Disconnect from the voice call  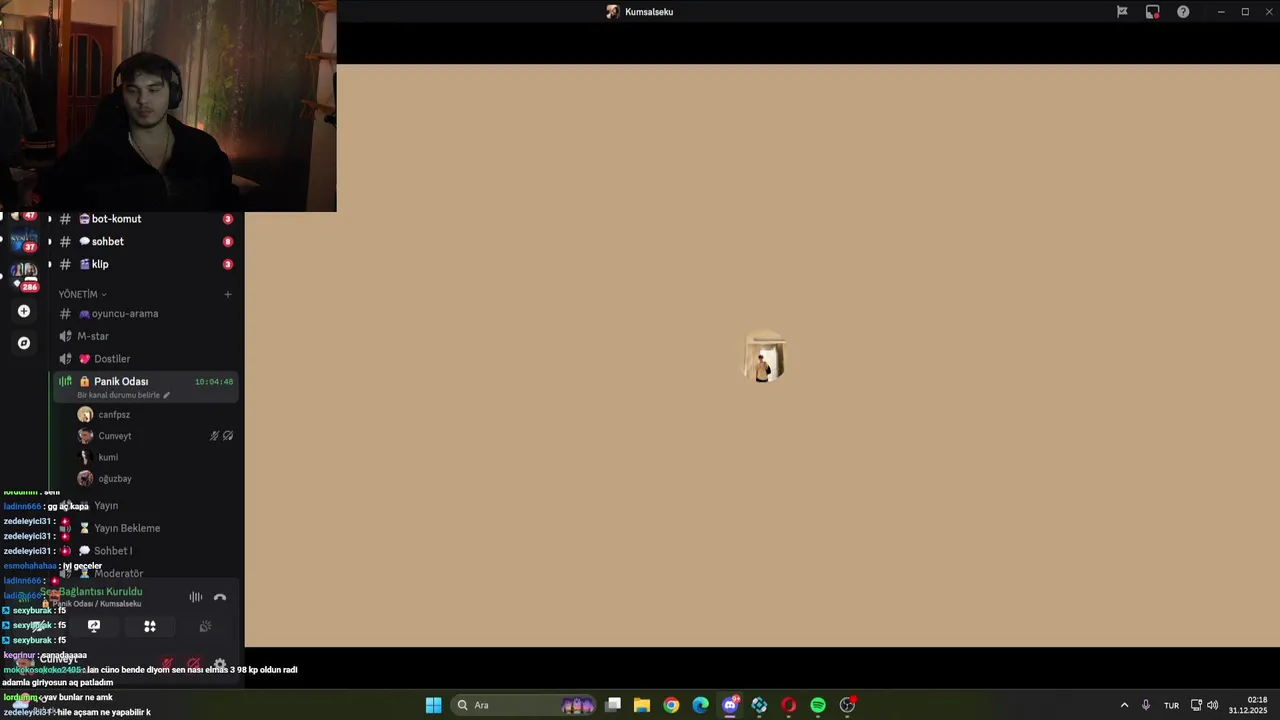(220, 597)
